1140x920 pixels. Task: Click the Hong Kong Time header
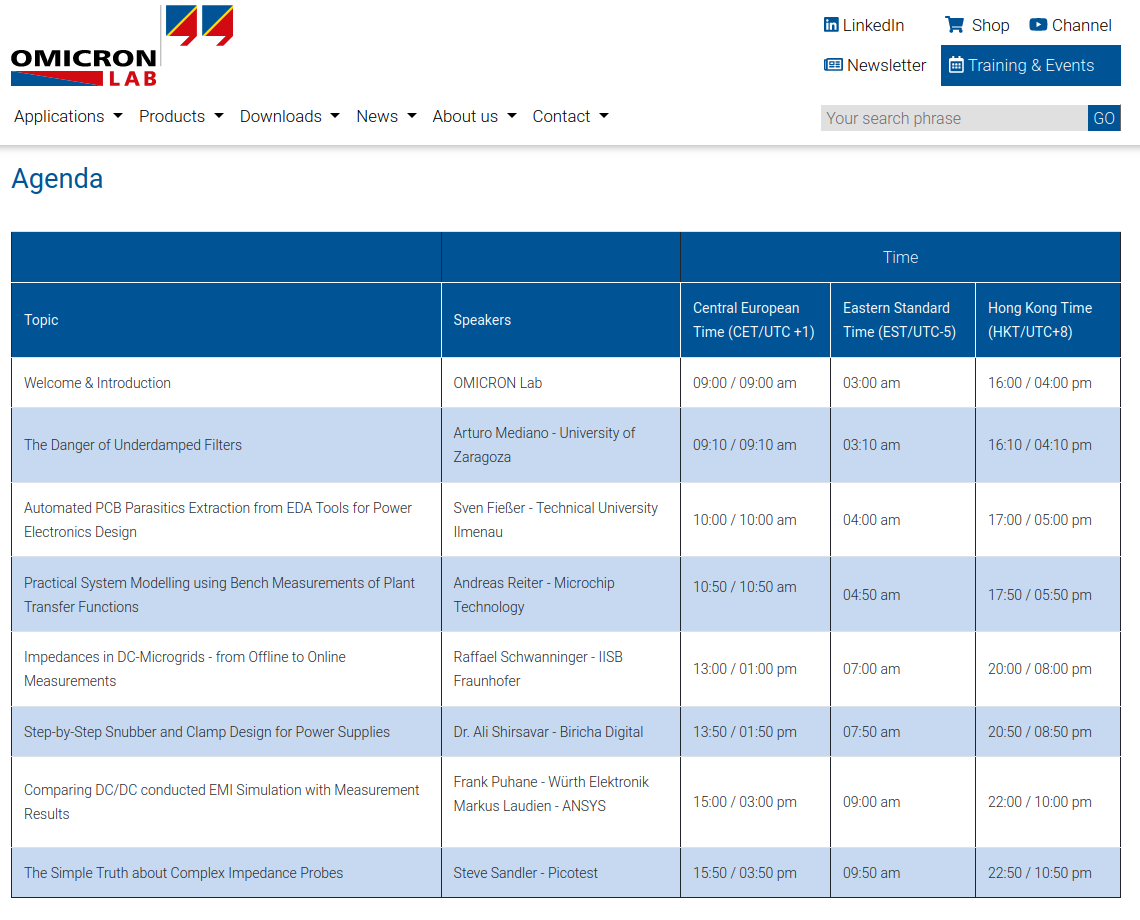1048,320
